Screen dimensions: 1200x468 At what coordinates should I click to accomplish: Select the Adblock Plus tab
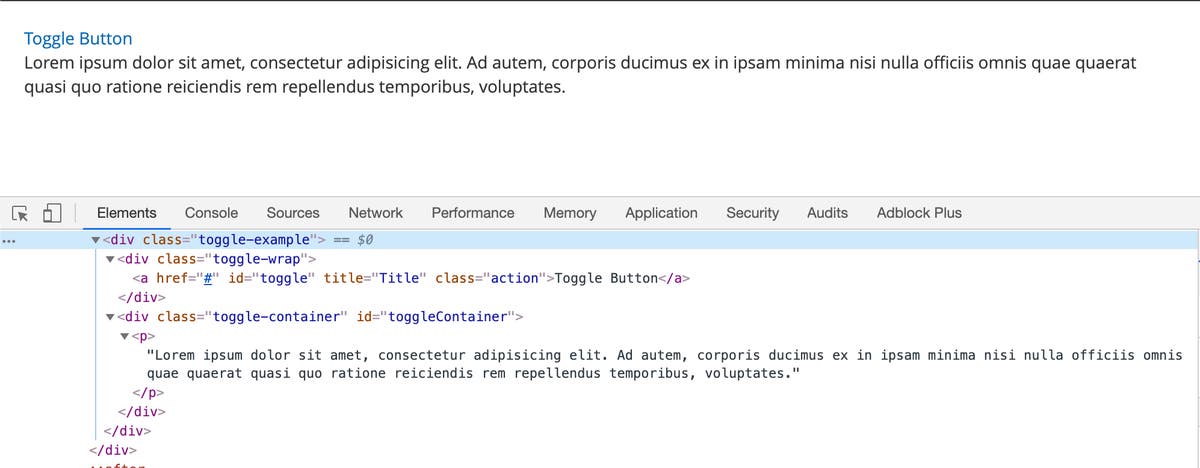tap(919, 213)
